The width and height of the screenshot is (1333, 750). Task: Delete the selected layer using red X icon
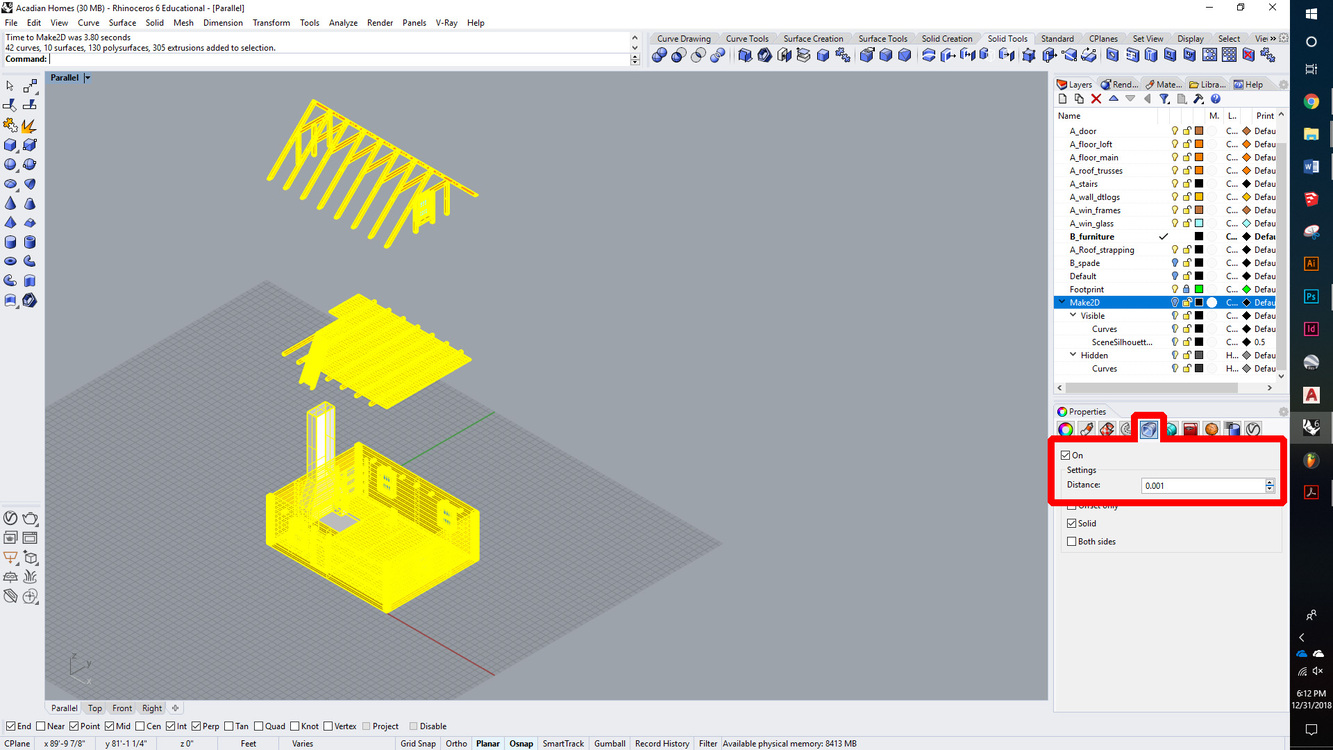pos(1096,99)
